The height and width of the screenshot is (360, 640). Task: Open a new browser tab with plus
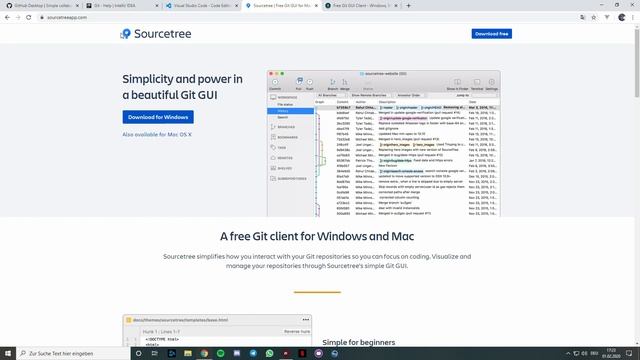pos(408,6)
